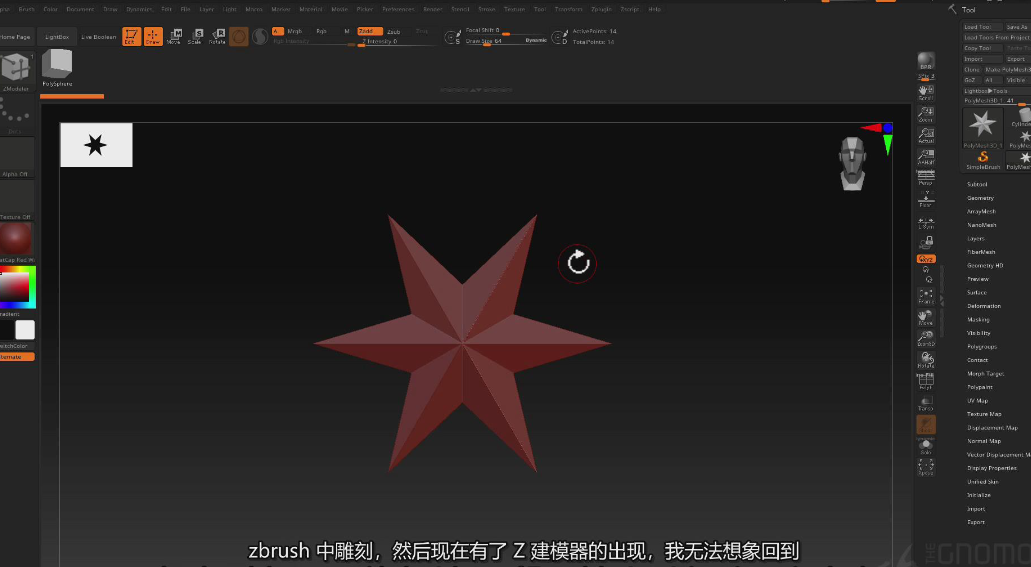Screen dimensions: 1031x567
Task: Toggle the M material channel button
Action: click(x=347, y=31)
